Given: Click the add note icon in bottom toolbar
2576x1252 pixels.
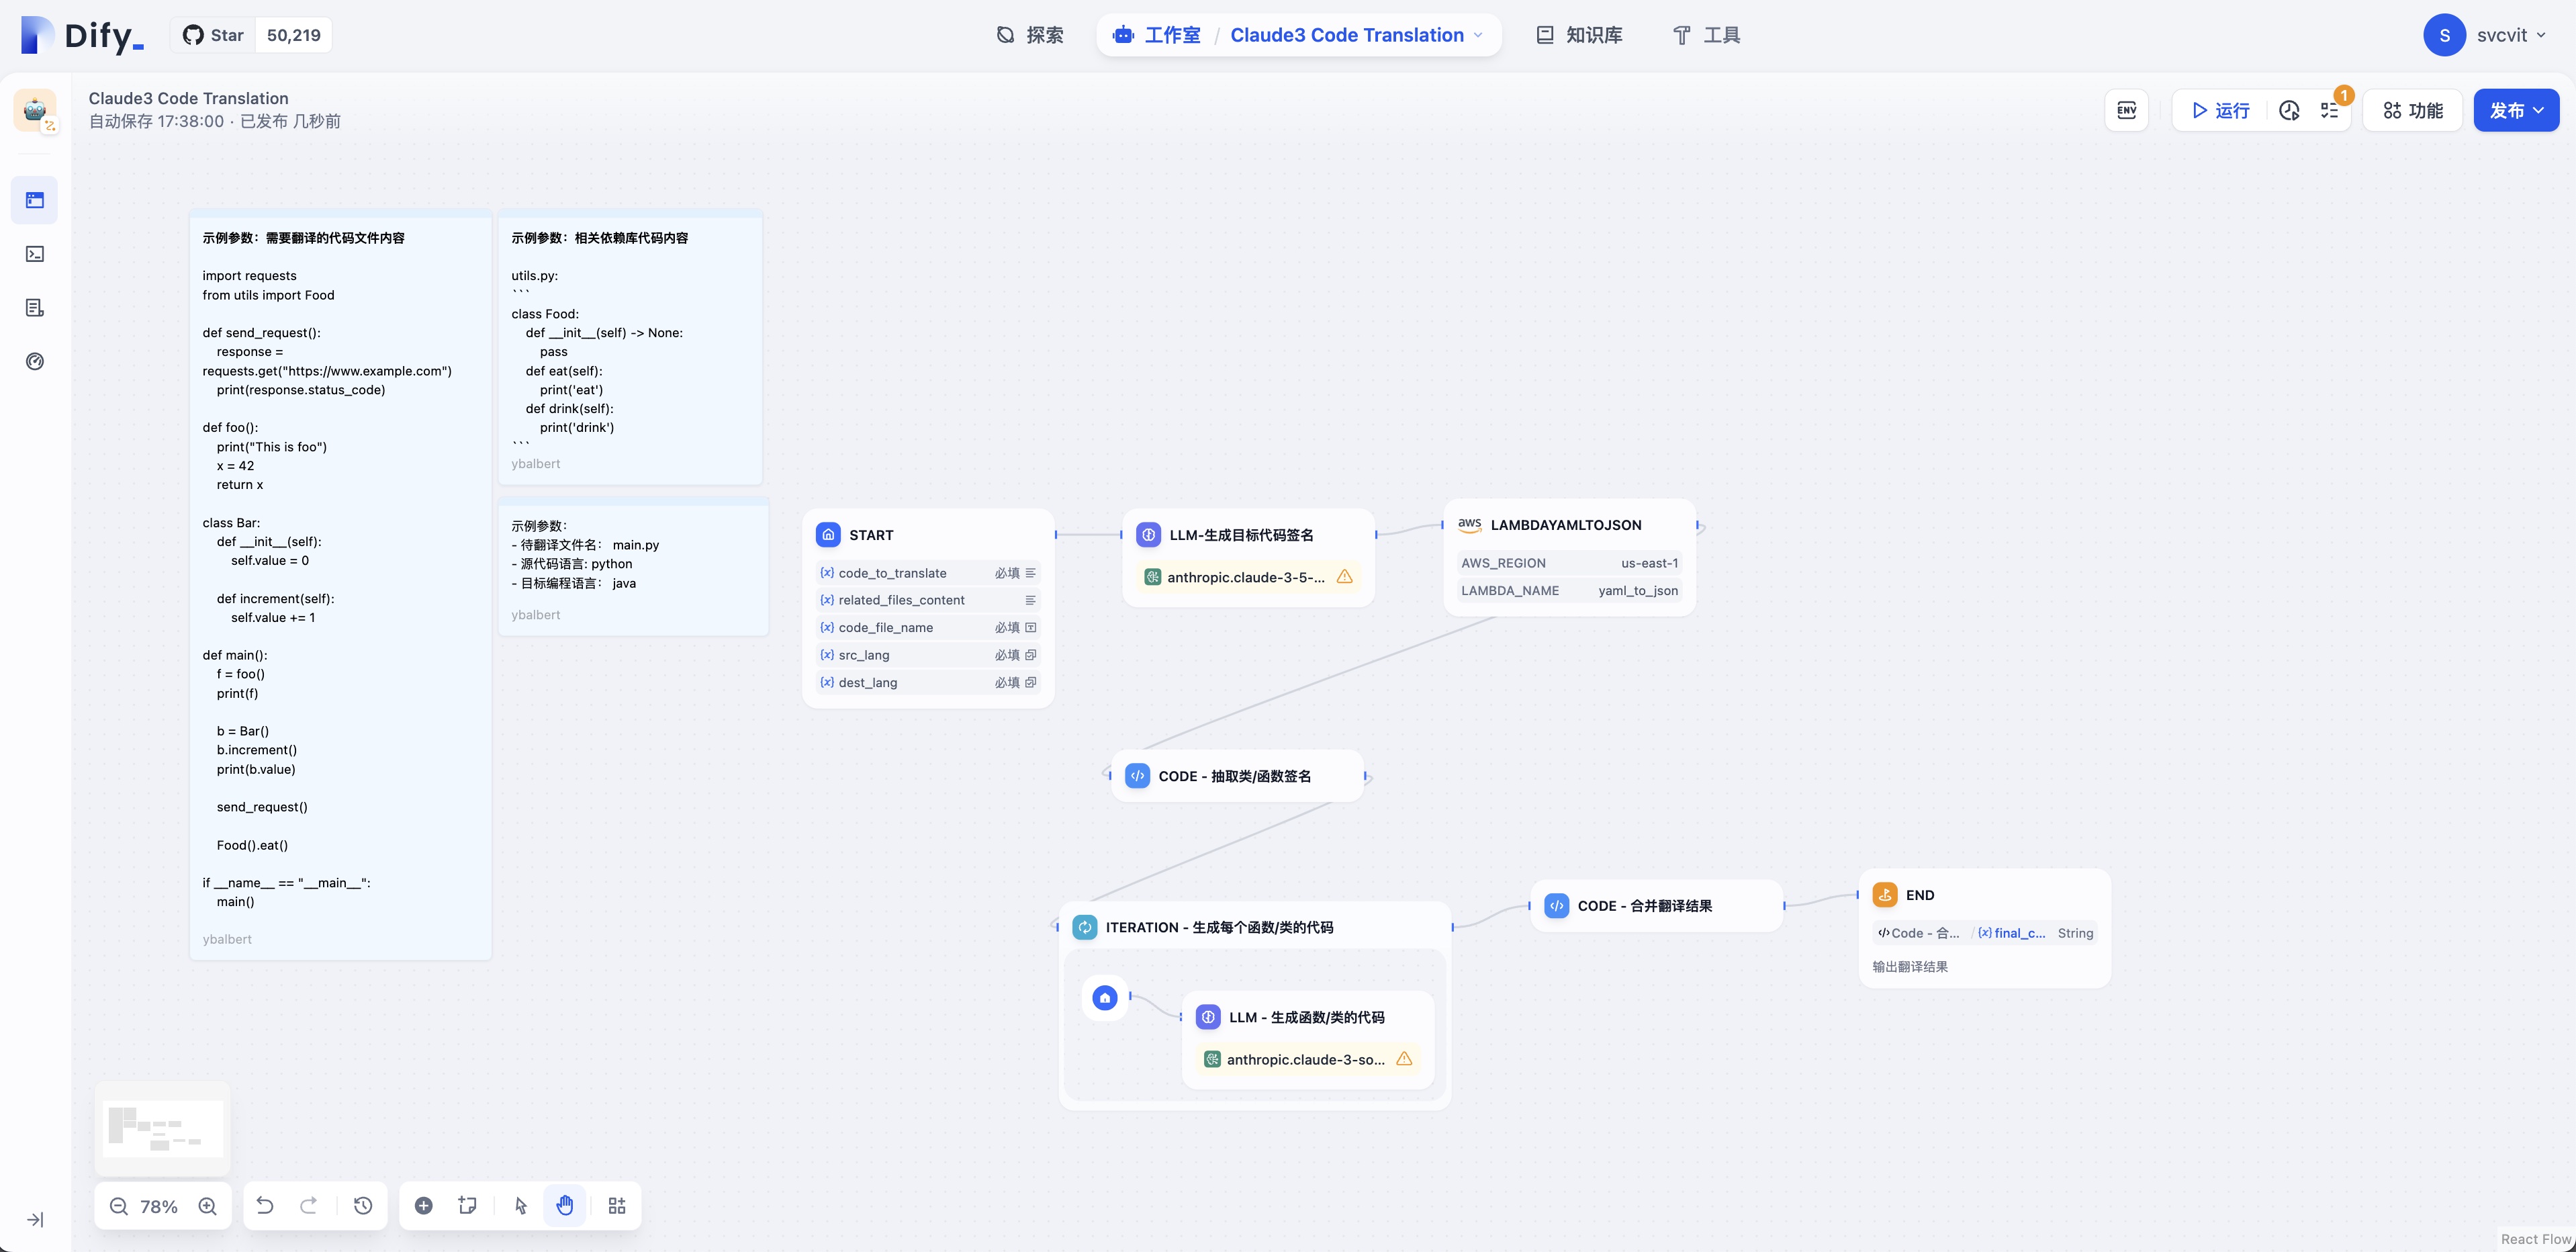Looking at the screenshot, I should [467, 1206].
